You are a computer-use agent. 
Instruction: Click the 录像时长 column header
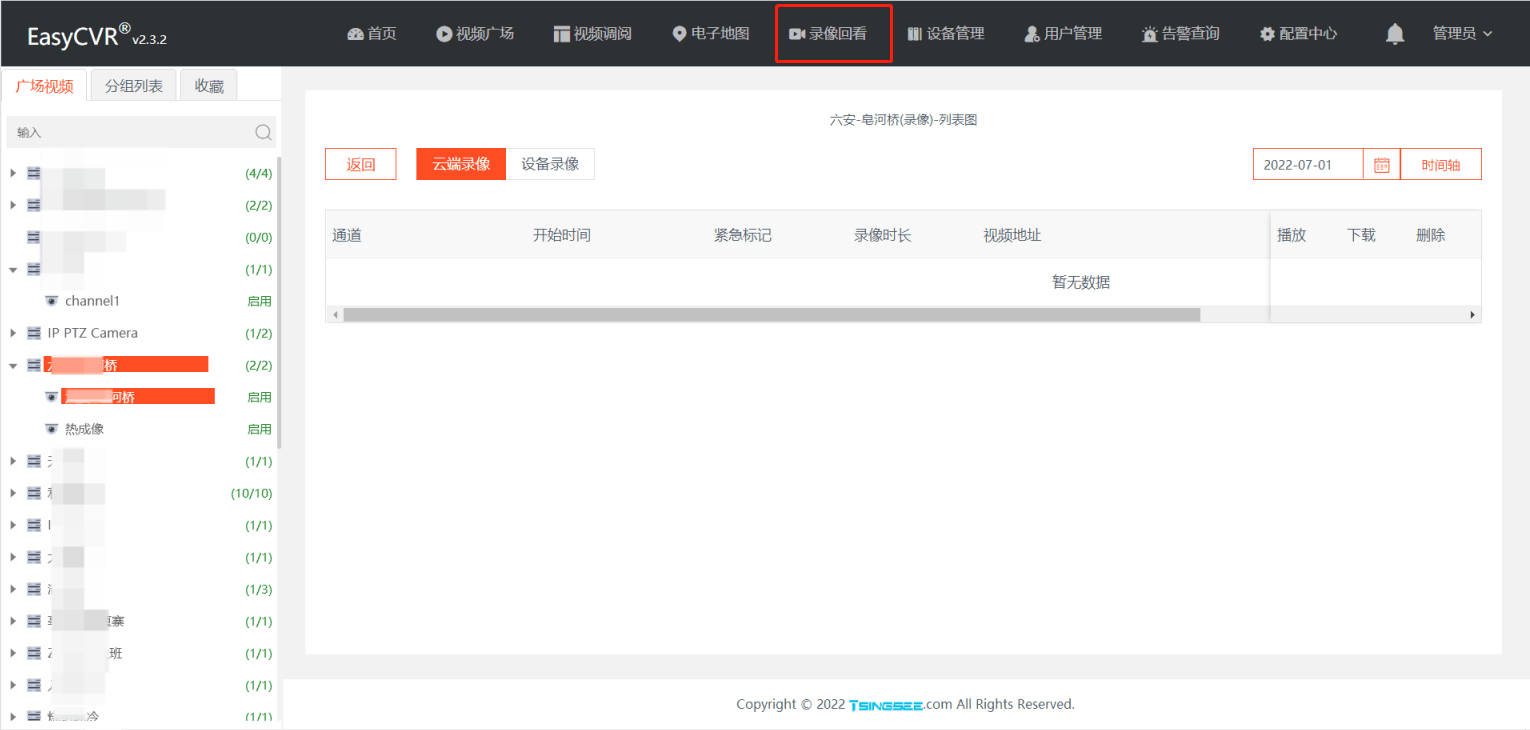click(x=883, y=235)
